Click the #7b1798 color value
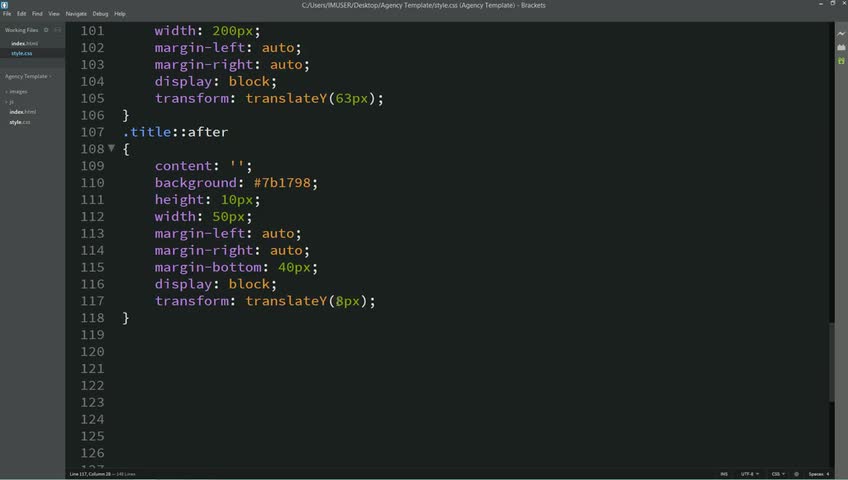This screenshot has width=848, height=480. (x=282, y=183)
